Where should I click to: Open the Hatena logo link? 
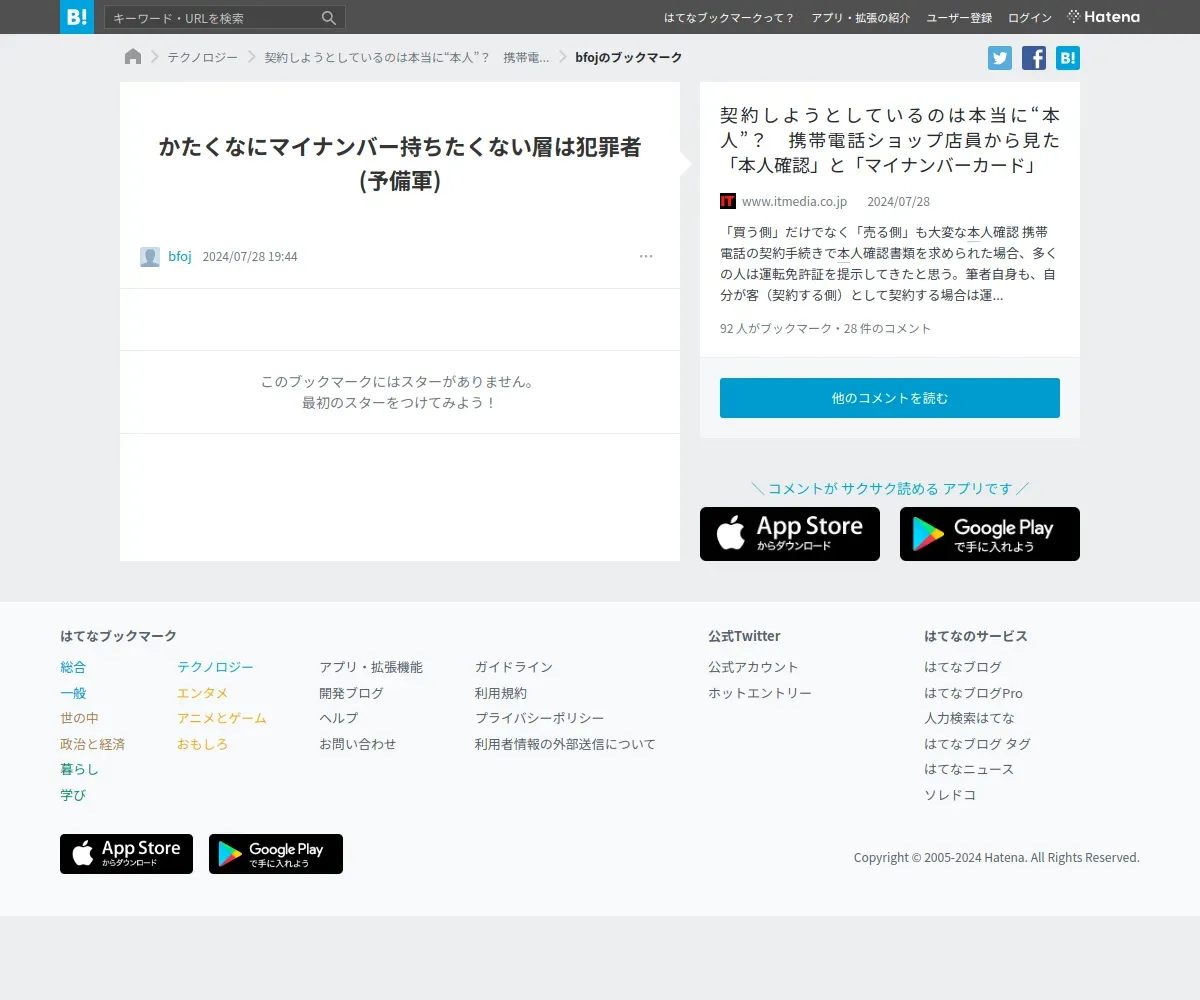[1104, 17]
